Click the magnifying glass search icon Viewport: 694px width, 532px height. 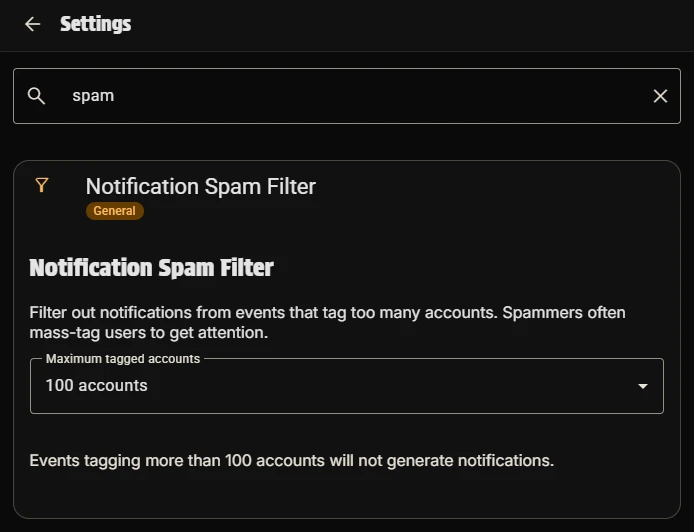click(37, 96)
